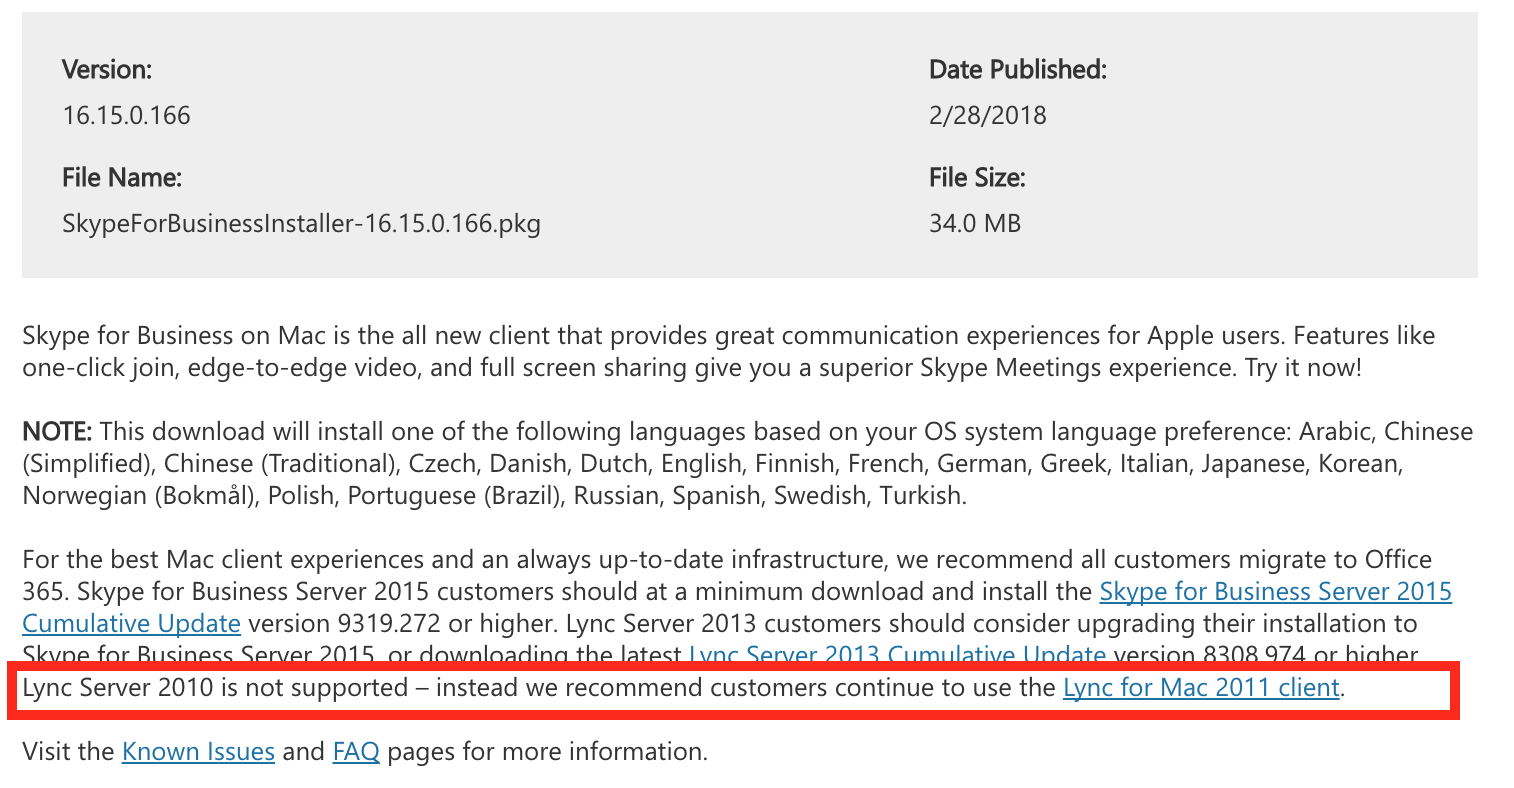Image resolution: width=1514 pixels, height=788 pixels.
Task: Open the Known Issues link
Action: coord(198,751)
